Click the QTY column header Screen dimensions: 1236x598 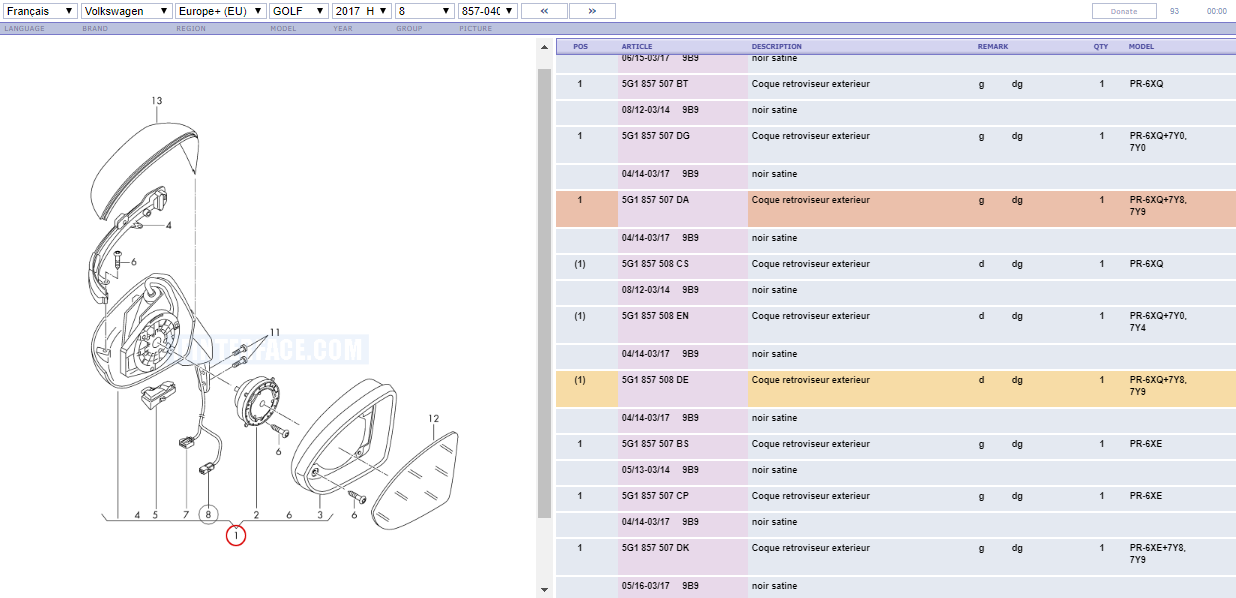pyautogui.click(x=1101, y=47)
